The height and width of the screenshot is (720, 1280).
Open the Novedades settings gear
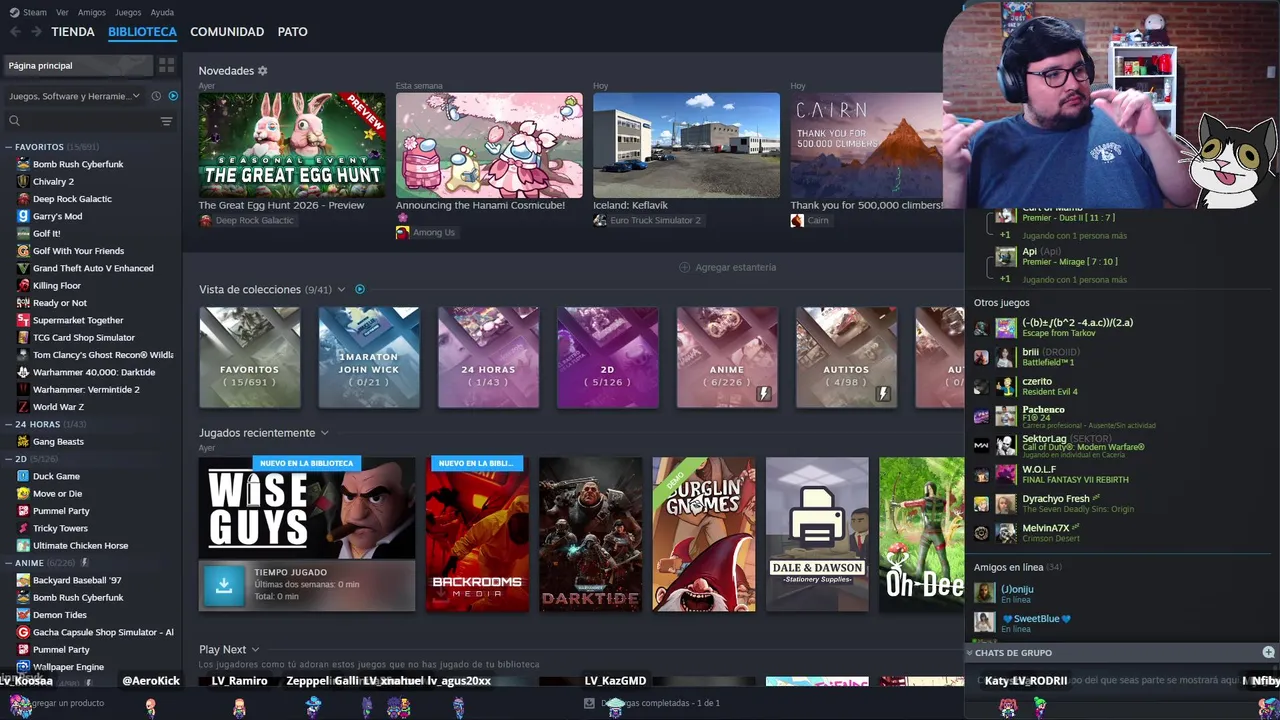point(263,71)
